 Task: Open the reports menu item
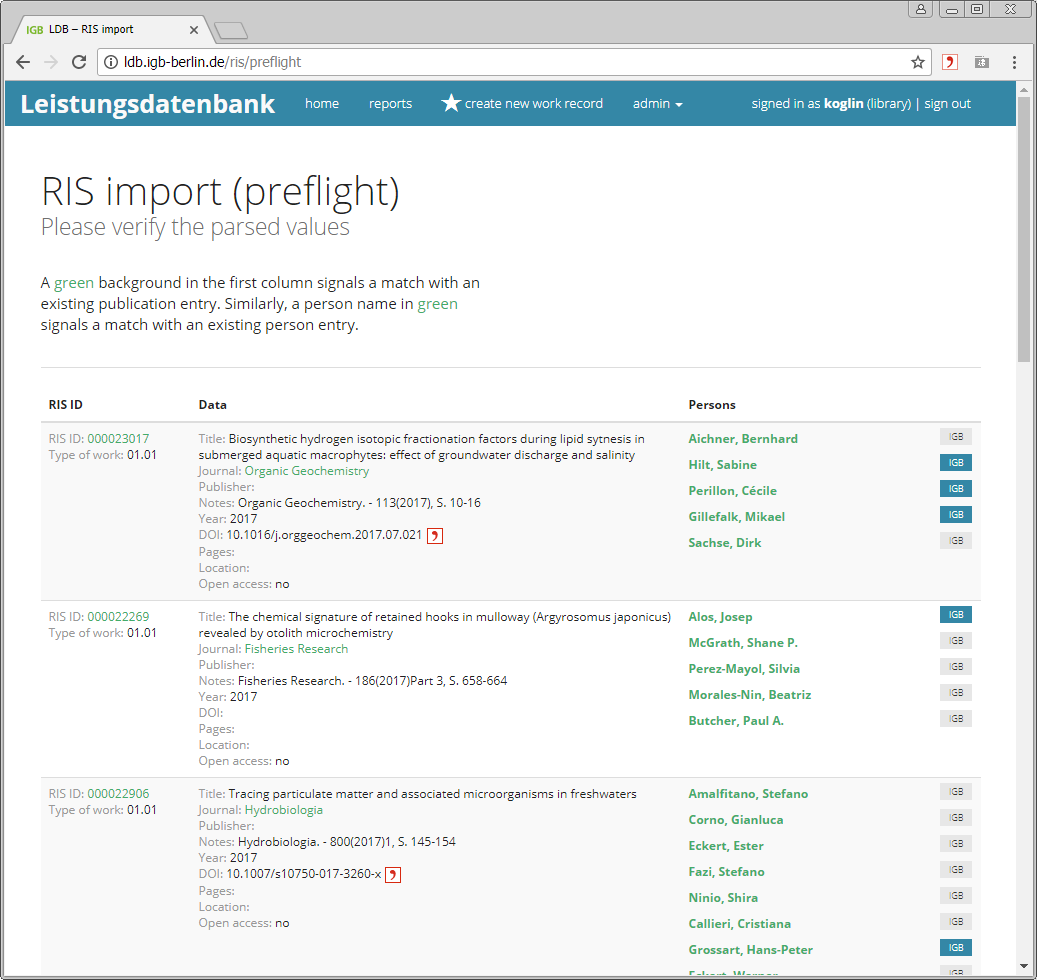(390, 104)
